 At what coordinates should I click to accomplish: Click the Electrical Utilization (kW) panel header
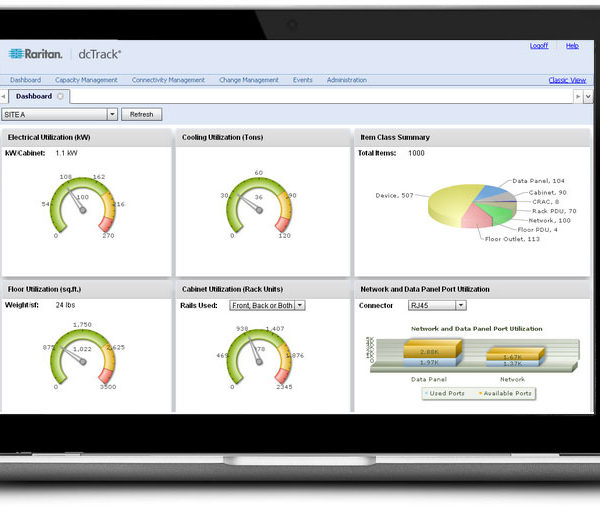86,137
